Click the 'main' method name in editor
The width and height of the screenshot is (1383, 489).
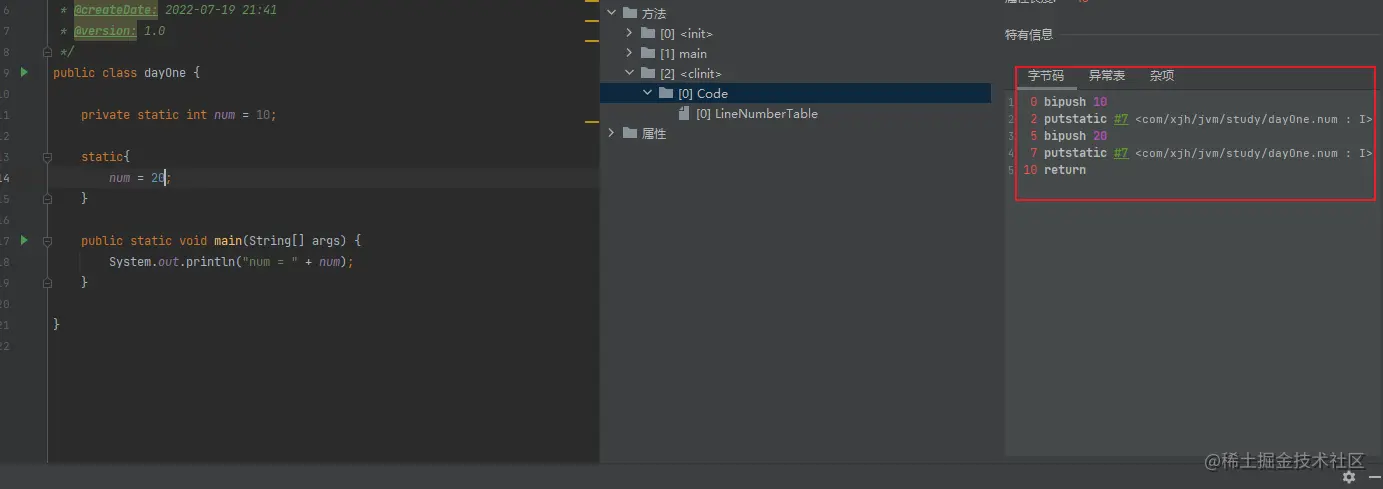pyautogui.click(x=227, y=241)
